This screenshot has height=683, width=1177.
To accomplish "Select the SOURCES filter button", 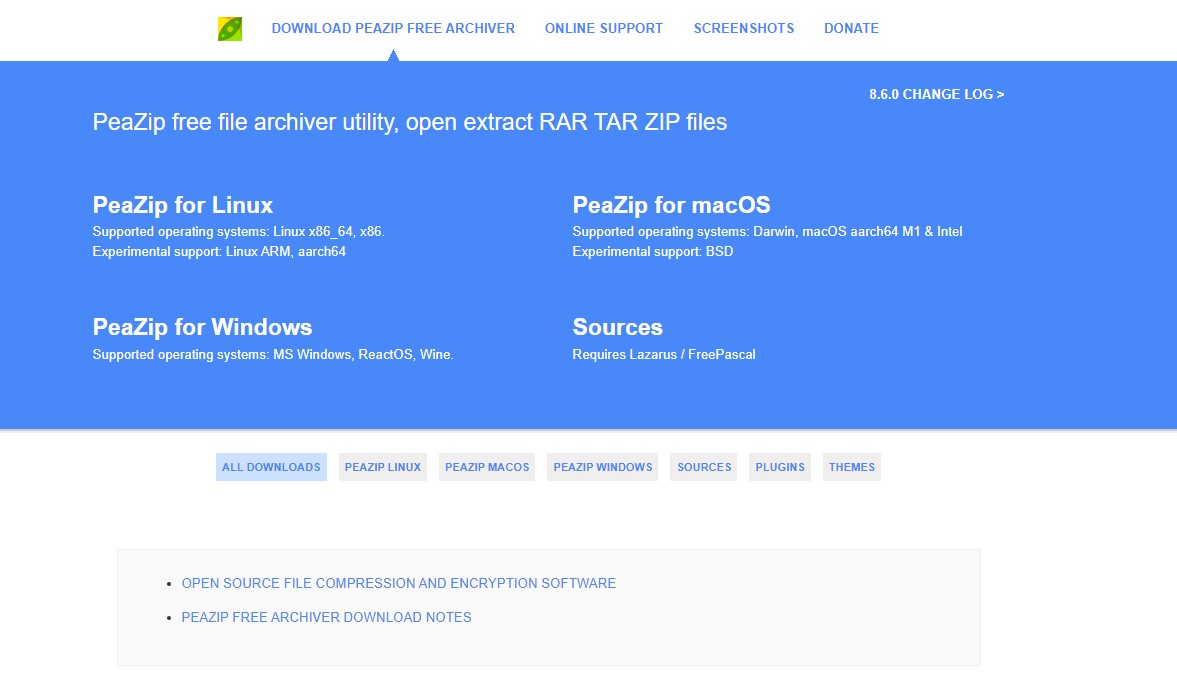I will (703, 466).
